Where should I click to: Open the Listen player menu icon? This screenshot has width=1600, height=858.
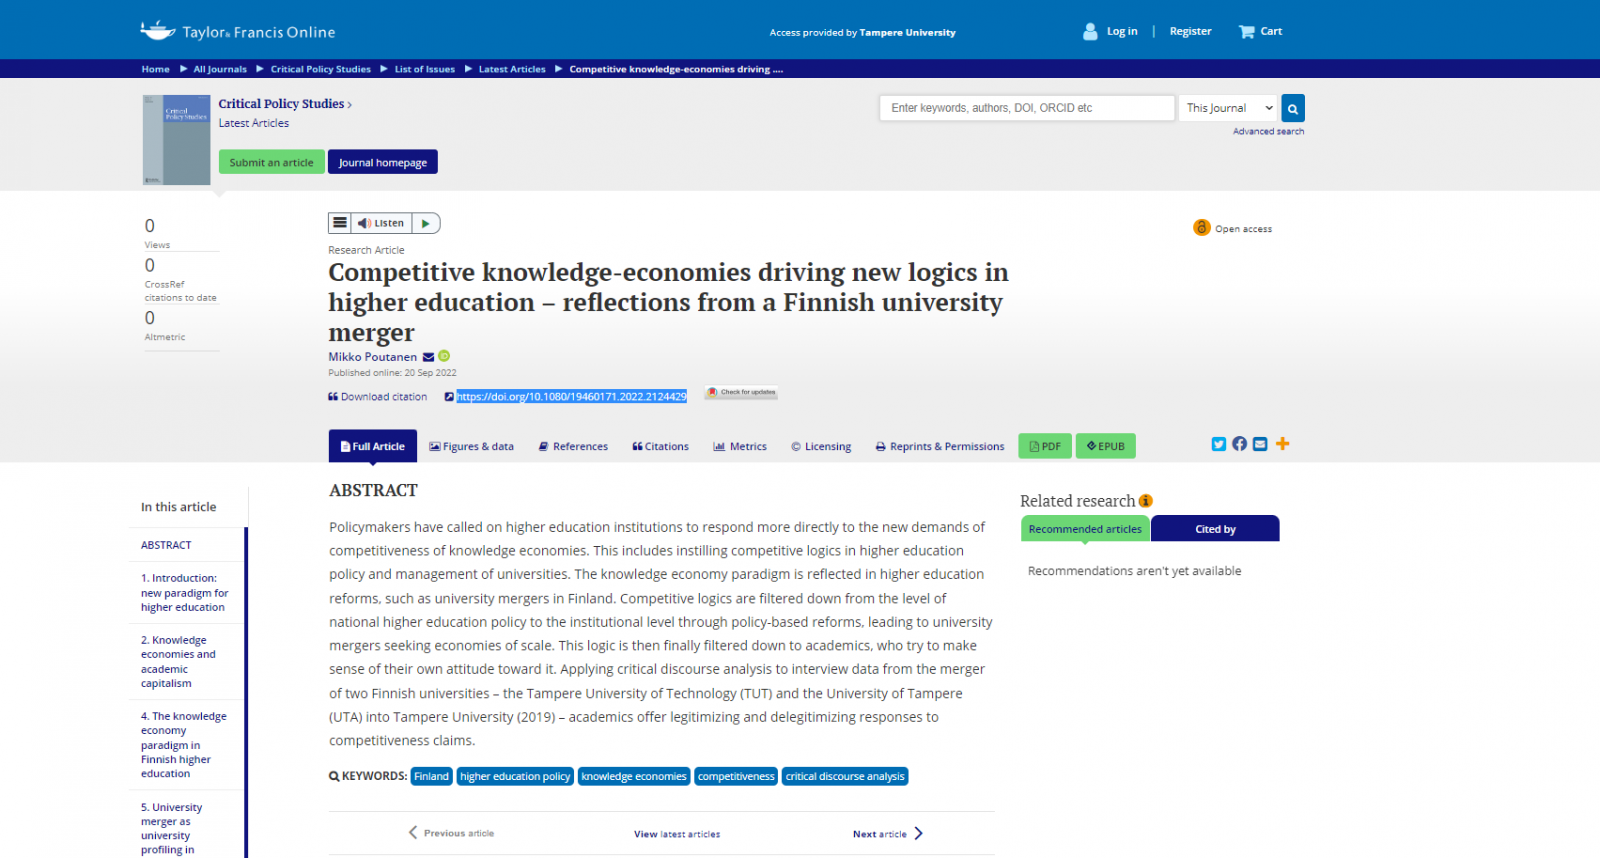coord(340,223)
